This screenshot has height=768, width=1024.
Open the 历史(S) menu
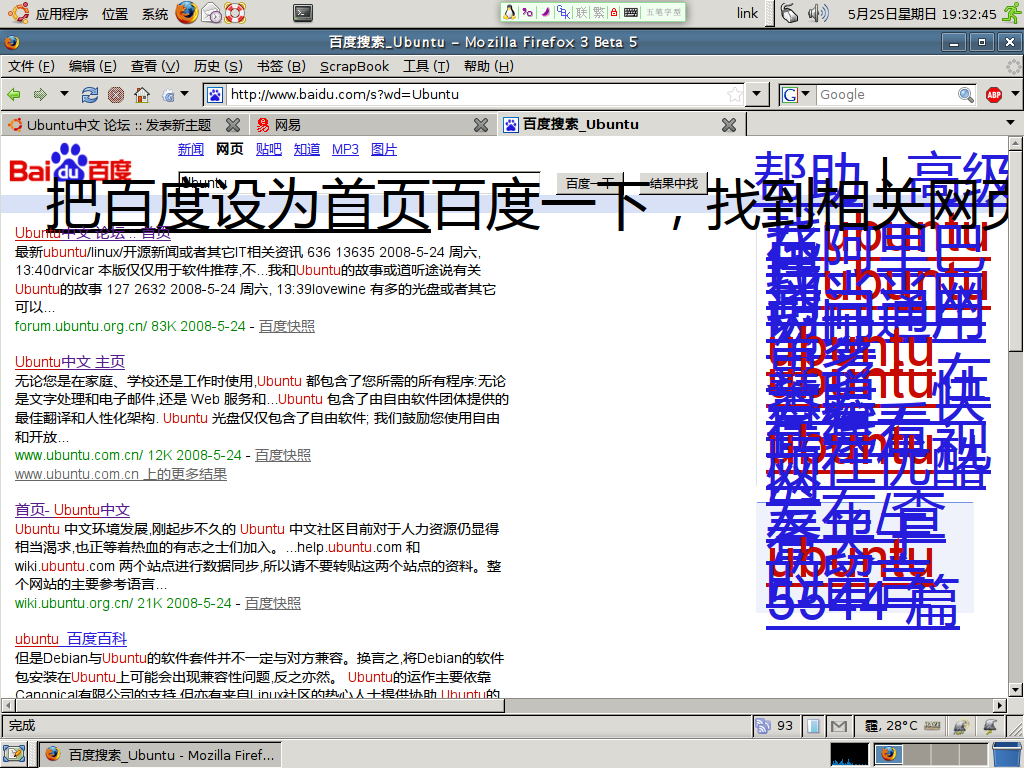click(217, 66)
